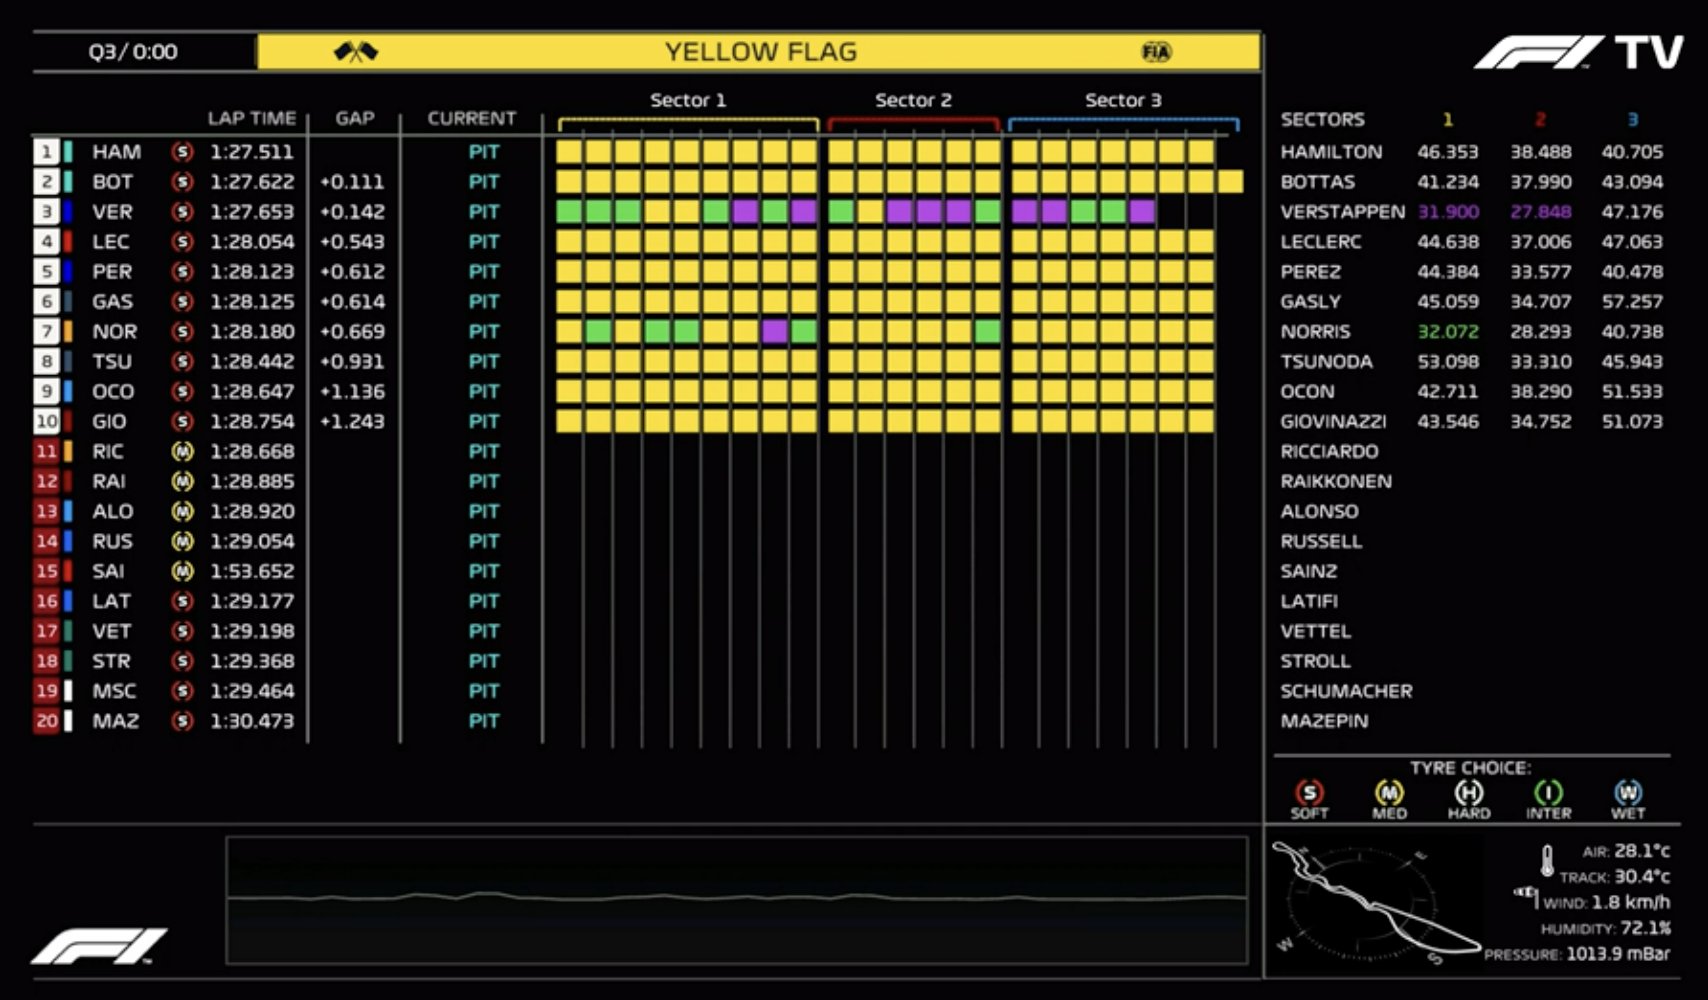Click first purple mini-sector in VER row
This screenshot has width=1708, height=1000.
745,211
